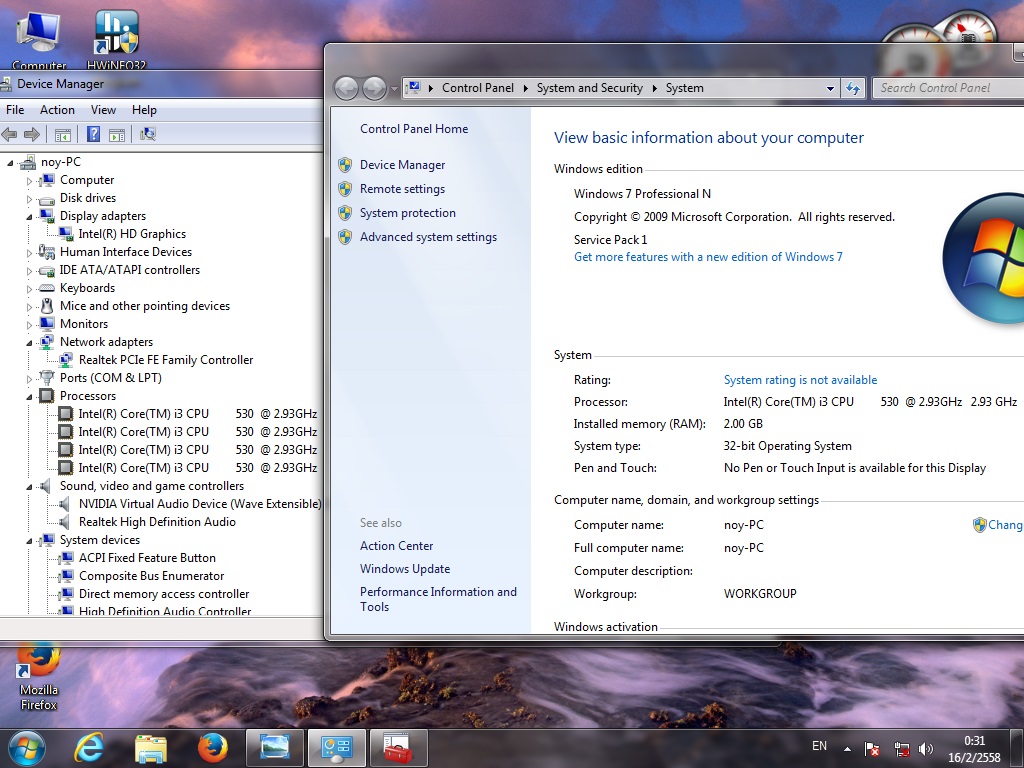This screenshot has height=768, width=1024.
Task: Open the address bar history dropdown arrow
Action: [830, 88]
